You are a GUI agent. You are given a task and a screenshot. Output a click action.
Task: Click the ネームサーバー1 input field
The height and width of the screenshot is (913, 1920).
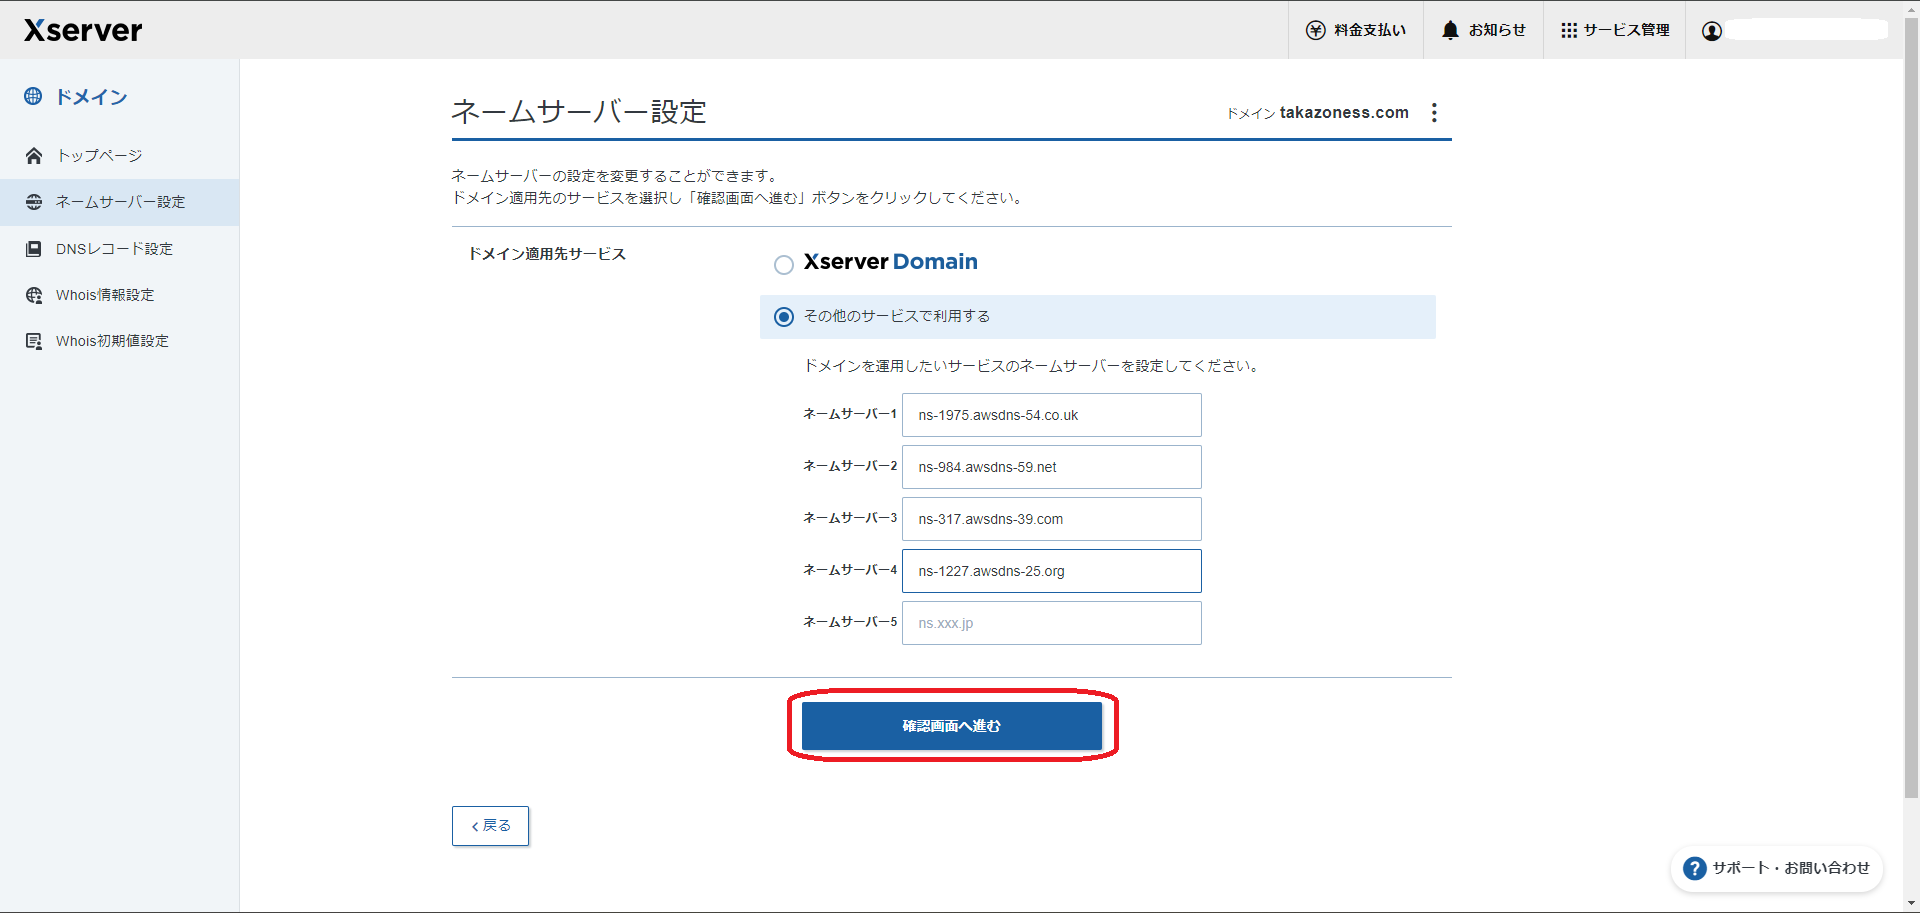tap(1052, 415)
